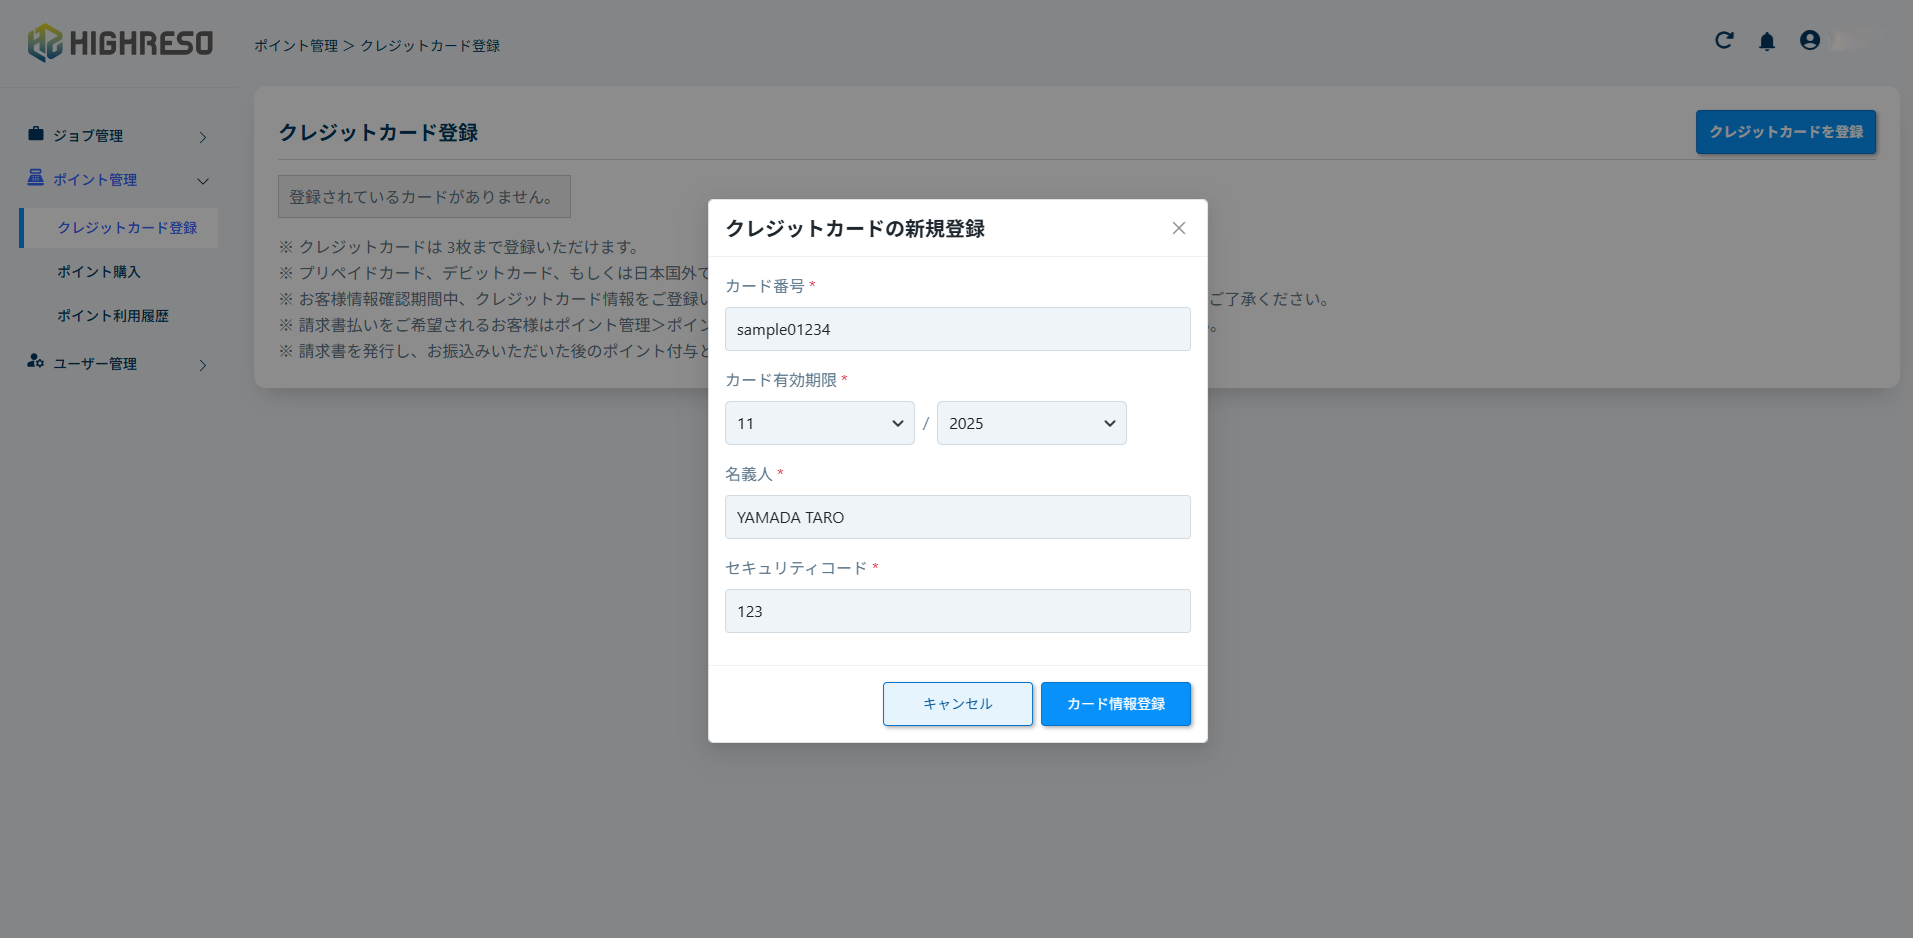The width and height of the screenshot is (1913, 938).
Task: Open ポイント利用履歴 in the sidebar
Action: click(x=113, y=316)
